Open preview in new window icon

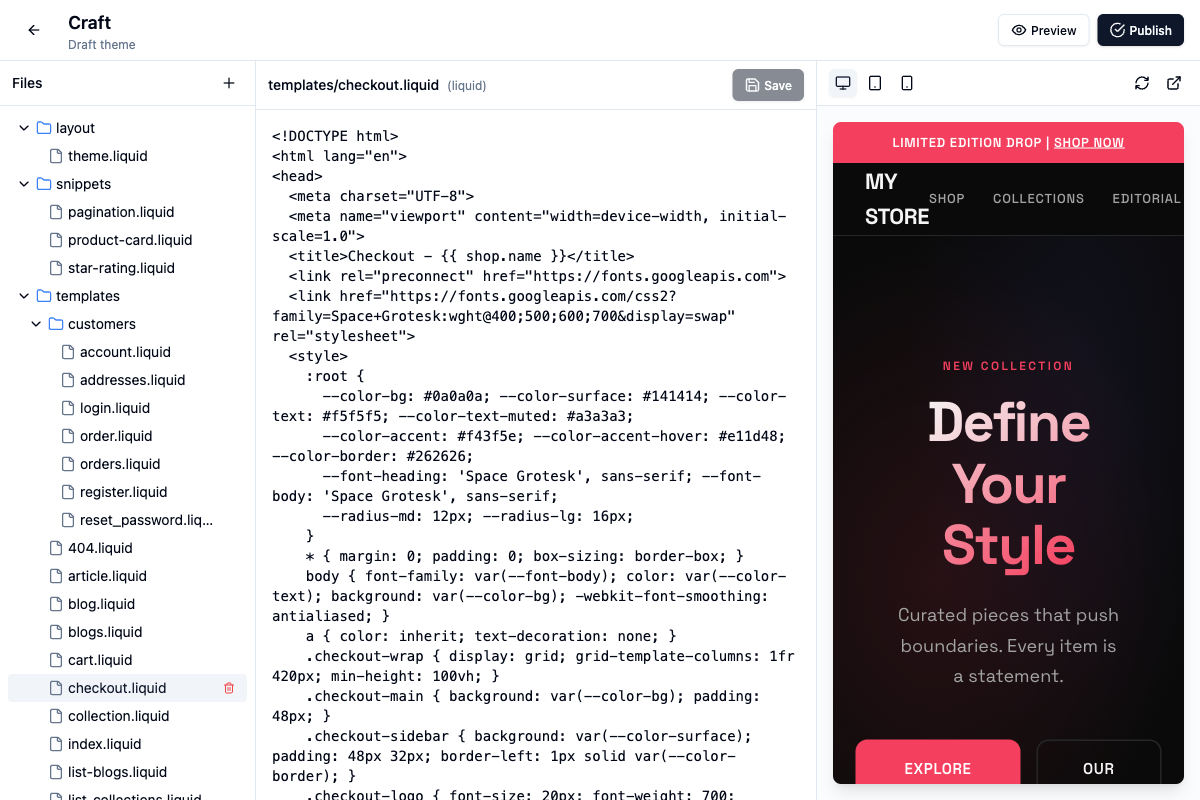(1174, 83)
